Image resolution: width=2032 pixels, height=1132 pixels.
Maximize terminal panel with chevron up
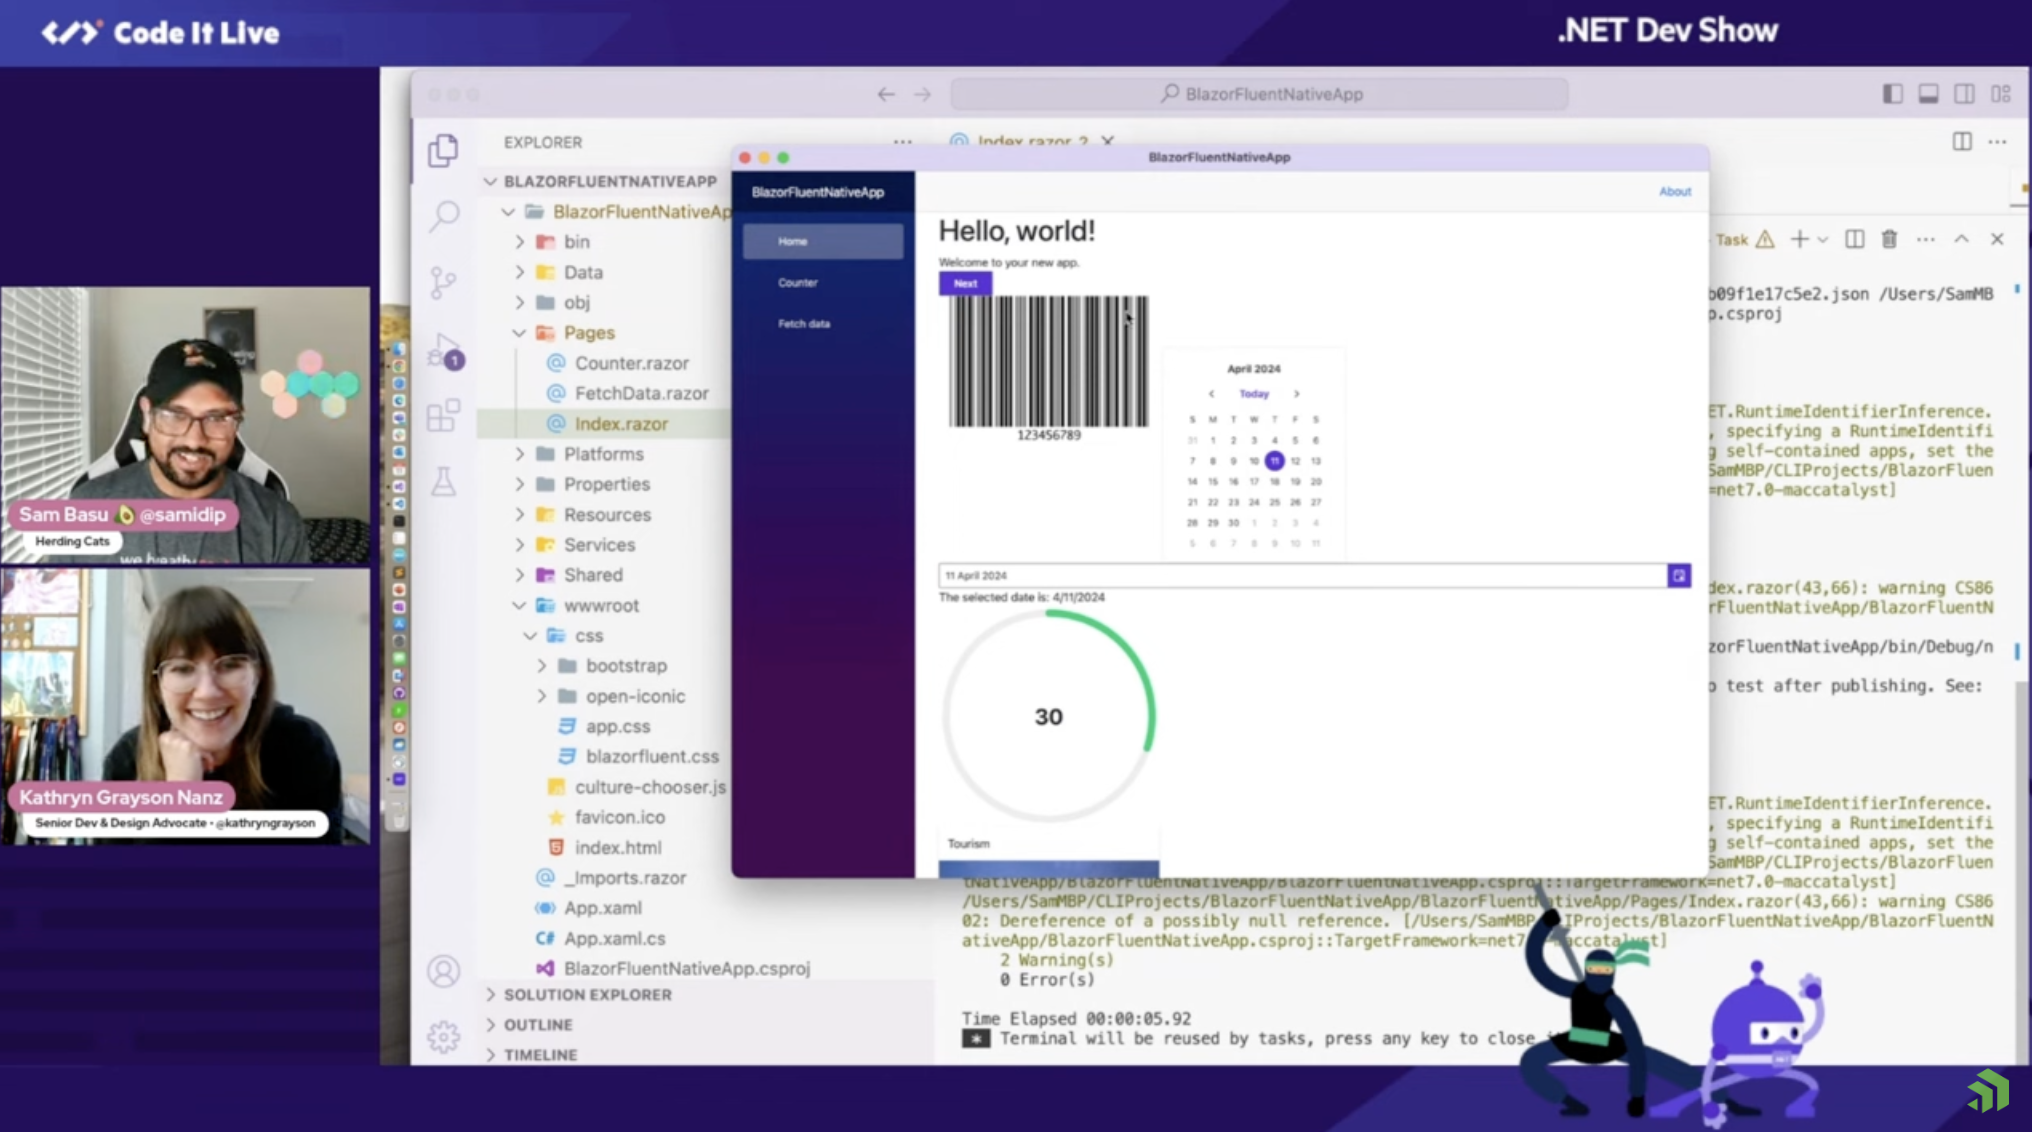1962,239
